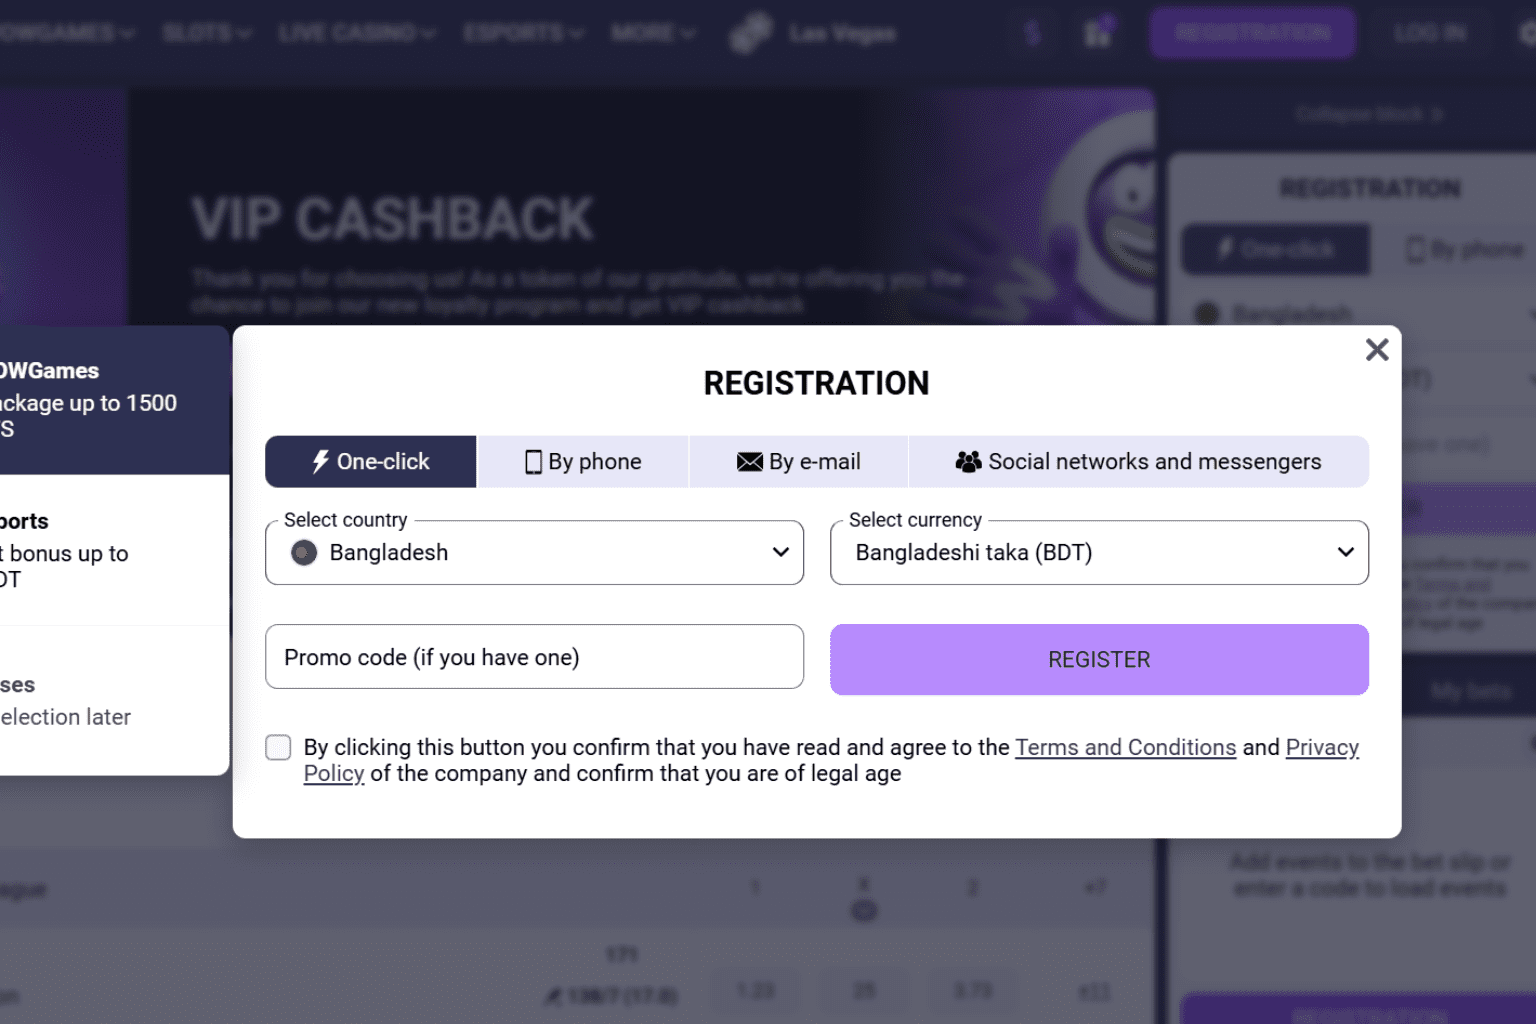Open the ESPORTS menu item
Image resolution: width=1536 pixels, height=1024 pixels.
pos(523,32)
